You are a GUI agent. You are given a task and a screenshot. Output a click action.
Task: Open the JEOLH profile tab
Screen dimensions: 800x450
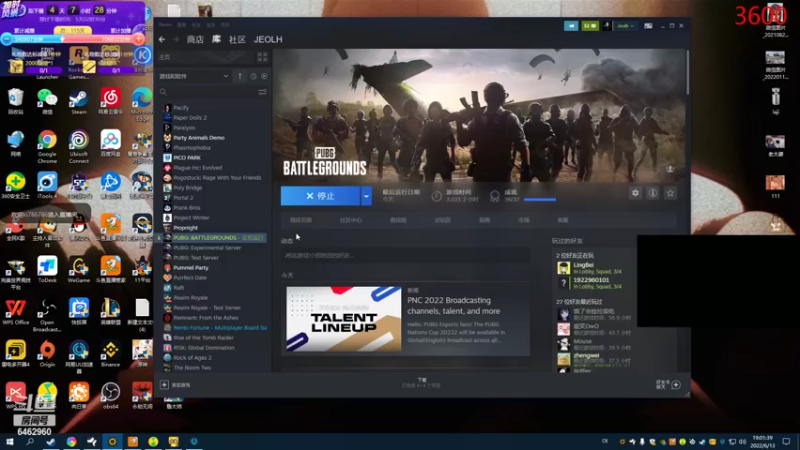pyautogui.click(x=268, y=39)
